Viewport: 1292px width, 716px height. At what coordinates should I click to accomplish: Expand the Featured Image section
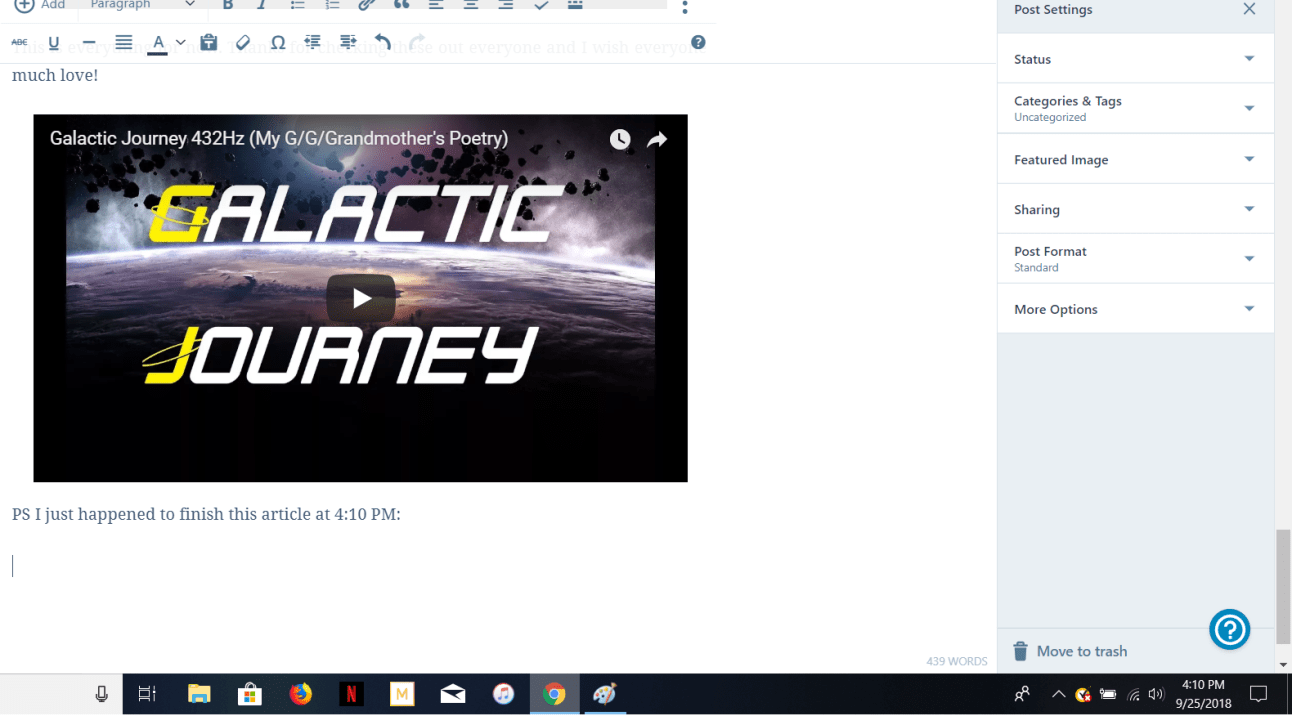click(1135, 160)
